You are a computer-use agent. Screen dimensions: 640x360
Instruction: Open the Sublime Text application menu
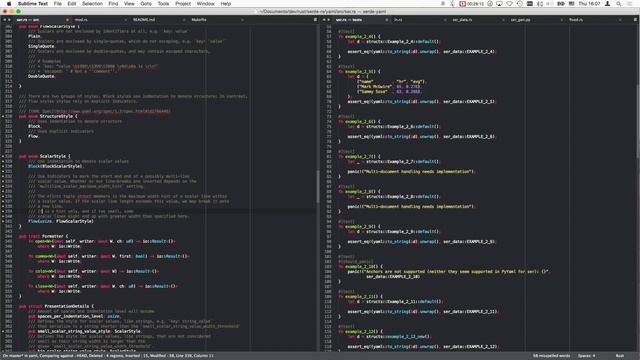[33, 4]
